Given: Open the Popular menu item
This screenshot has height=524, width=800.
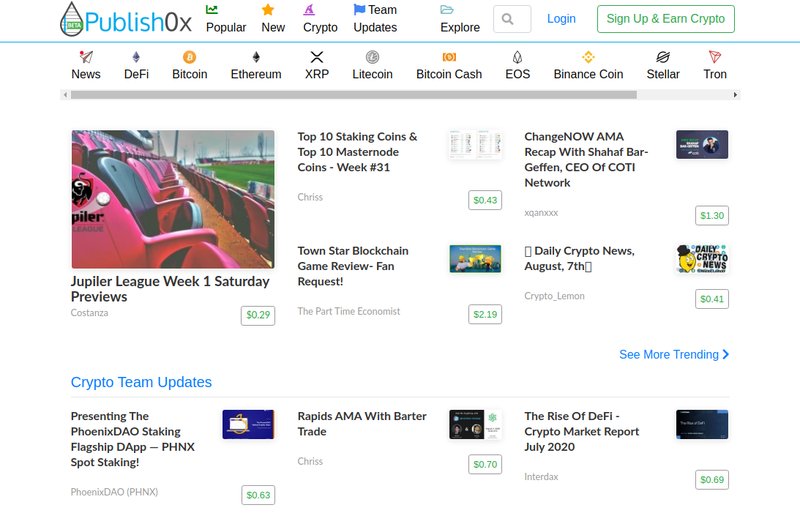Looking at the screenshot, I should point(226,28).
